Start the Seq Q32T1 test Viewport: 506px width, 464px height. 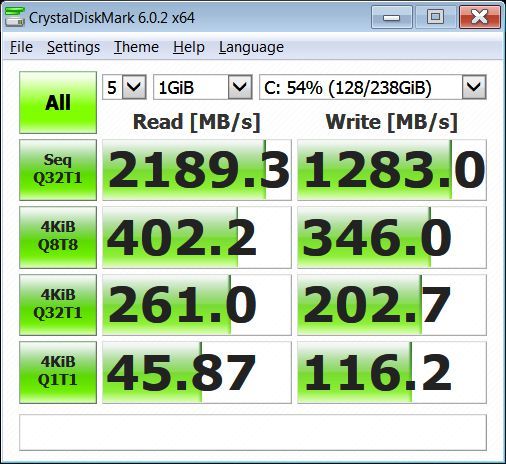pos(58,170)
